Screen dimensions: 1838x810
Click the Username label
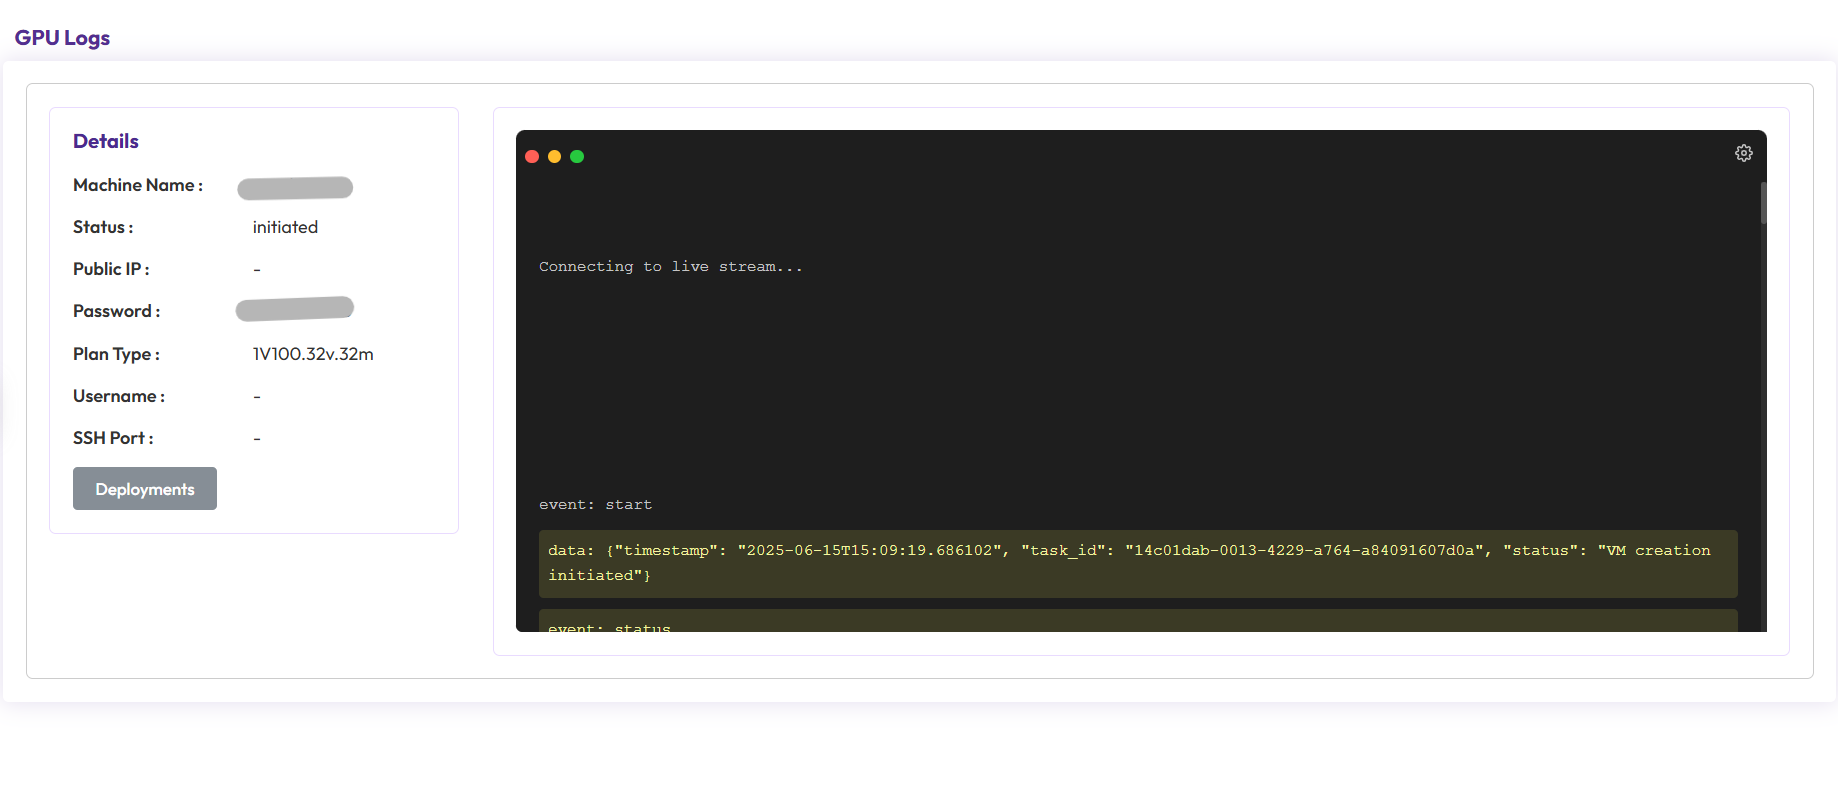pos(119,396)
